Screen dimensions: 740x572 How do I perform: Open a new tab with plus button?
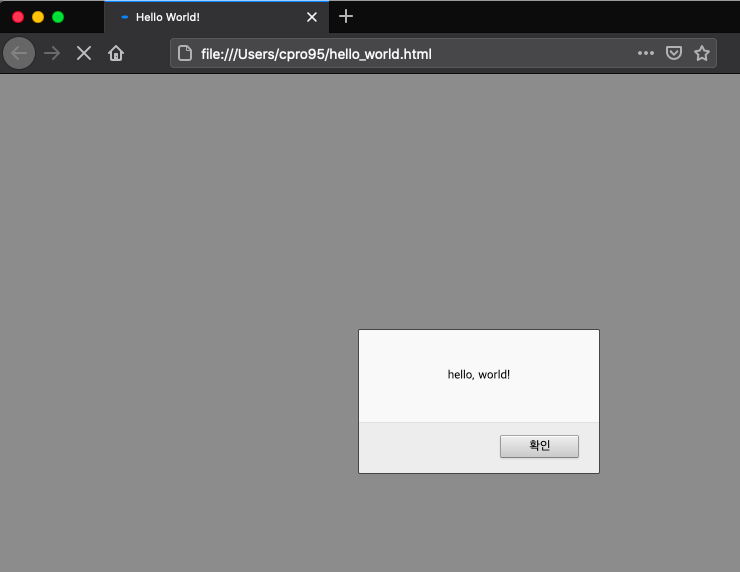pyautogui.click(x=346, y=17)
